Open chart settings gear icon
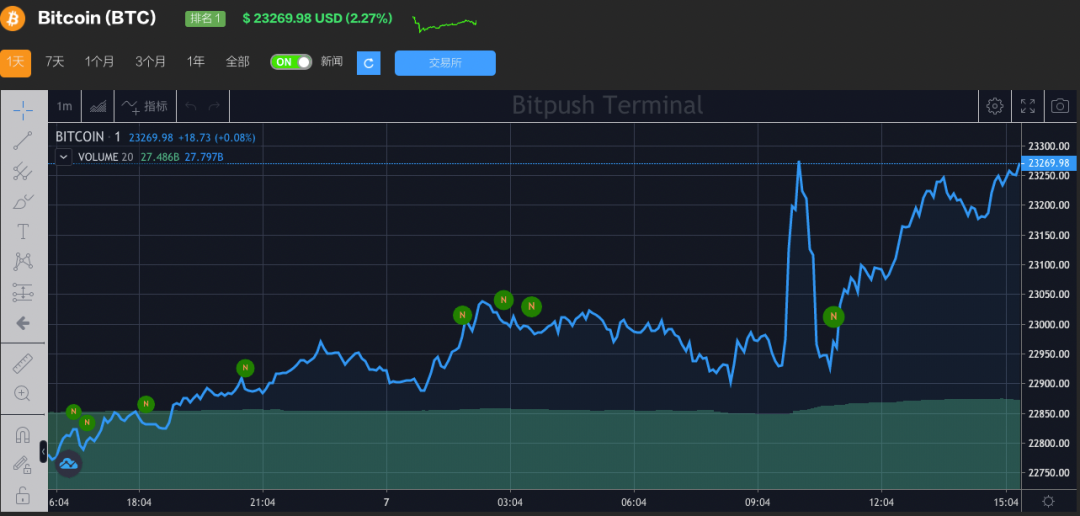 [995, 105]
